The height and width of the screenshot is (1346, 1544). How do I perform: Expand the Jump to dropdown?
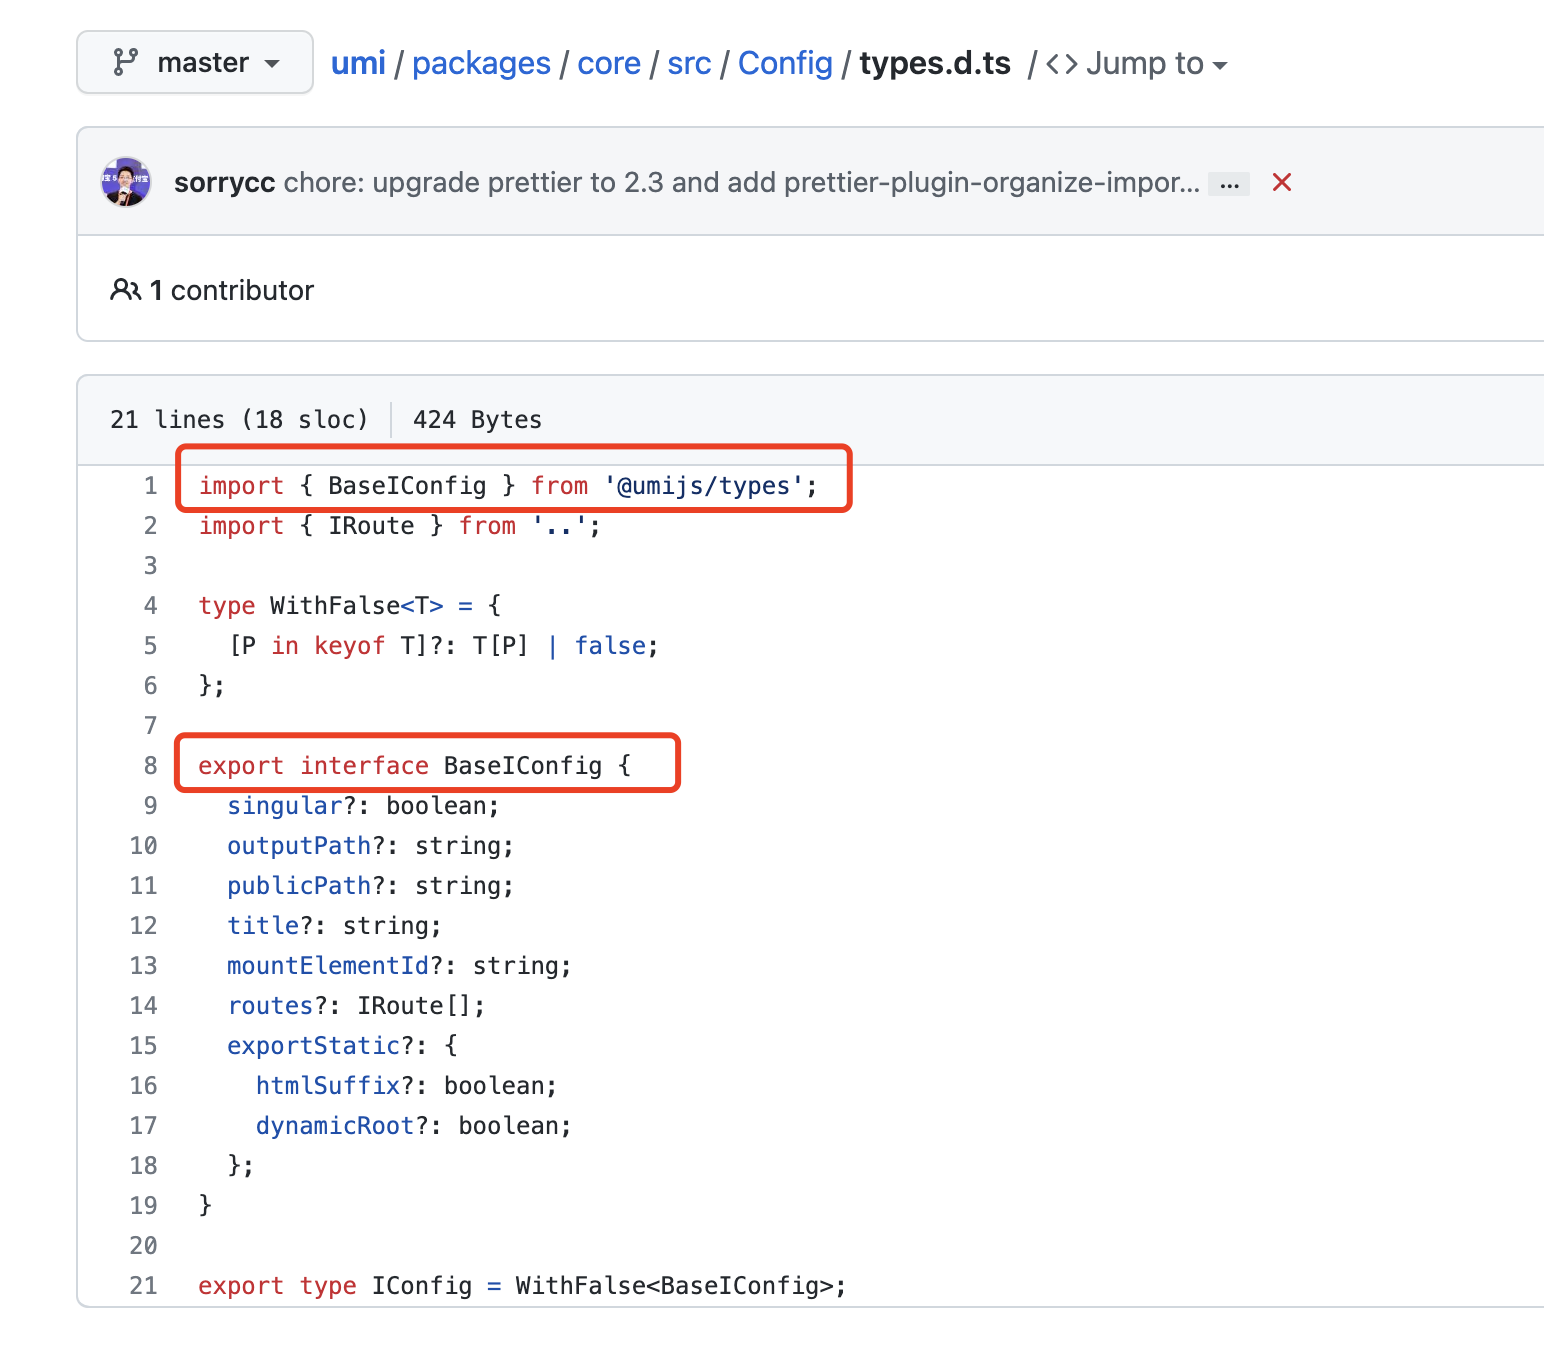click(1146, 63)
